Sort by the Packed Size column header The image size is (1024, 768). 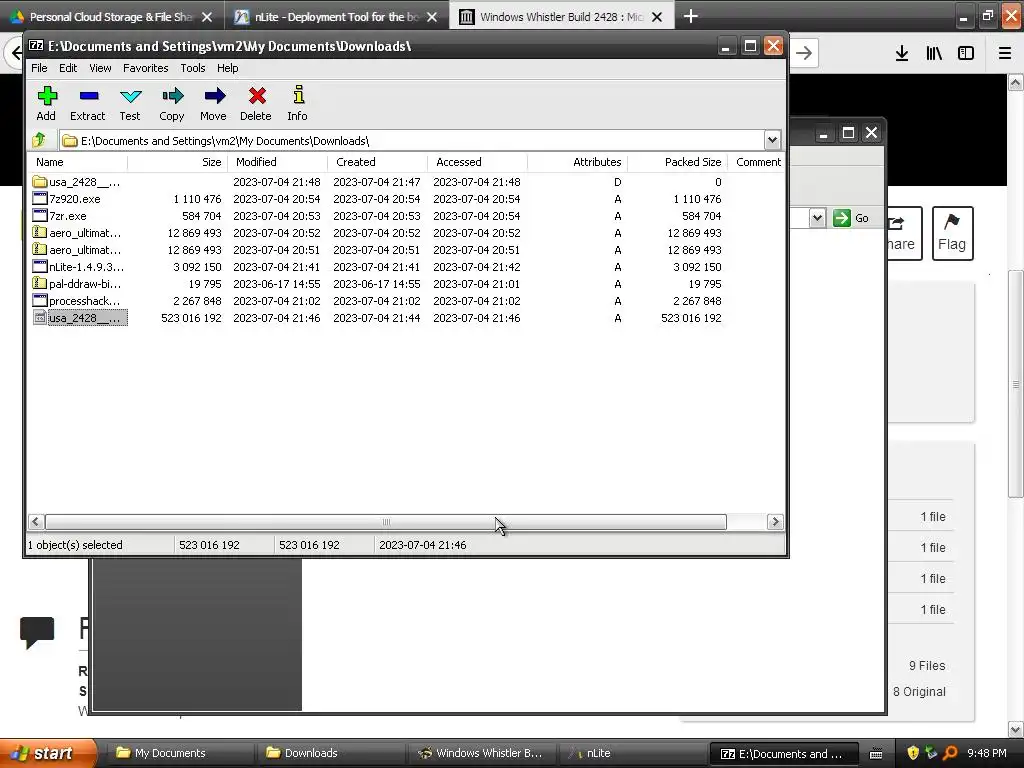(x=677, y=162)
